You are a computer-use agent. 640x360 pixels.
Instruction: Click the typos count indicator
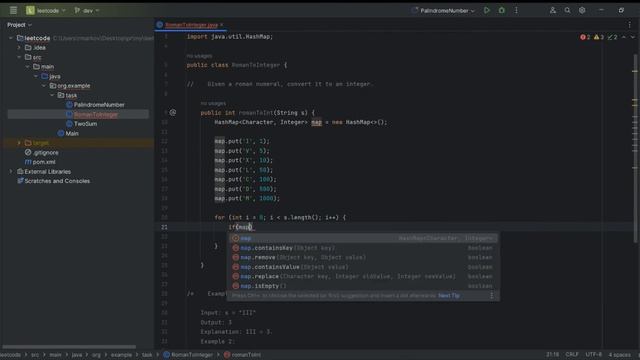pyautogui.click(x=613, y=37)
